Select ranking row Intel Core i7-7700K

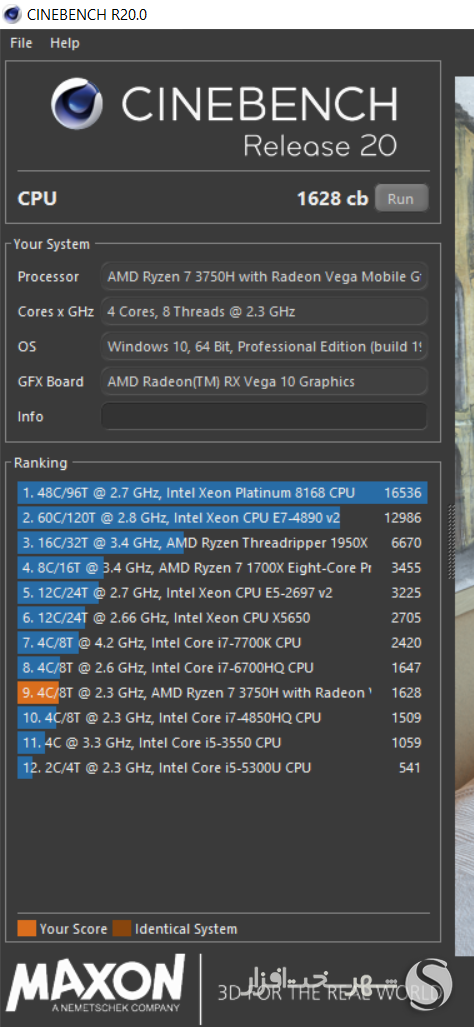coord(223,643)
